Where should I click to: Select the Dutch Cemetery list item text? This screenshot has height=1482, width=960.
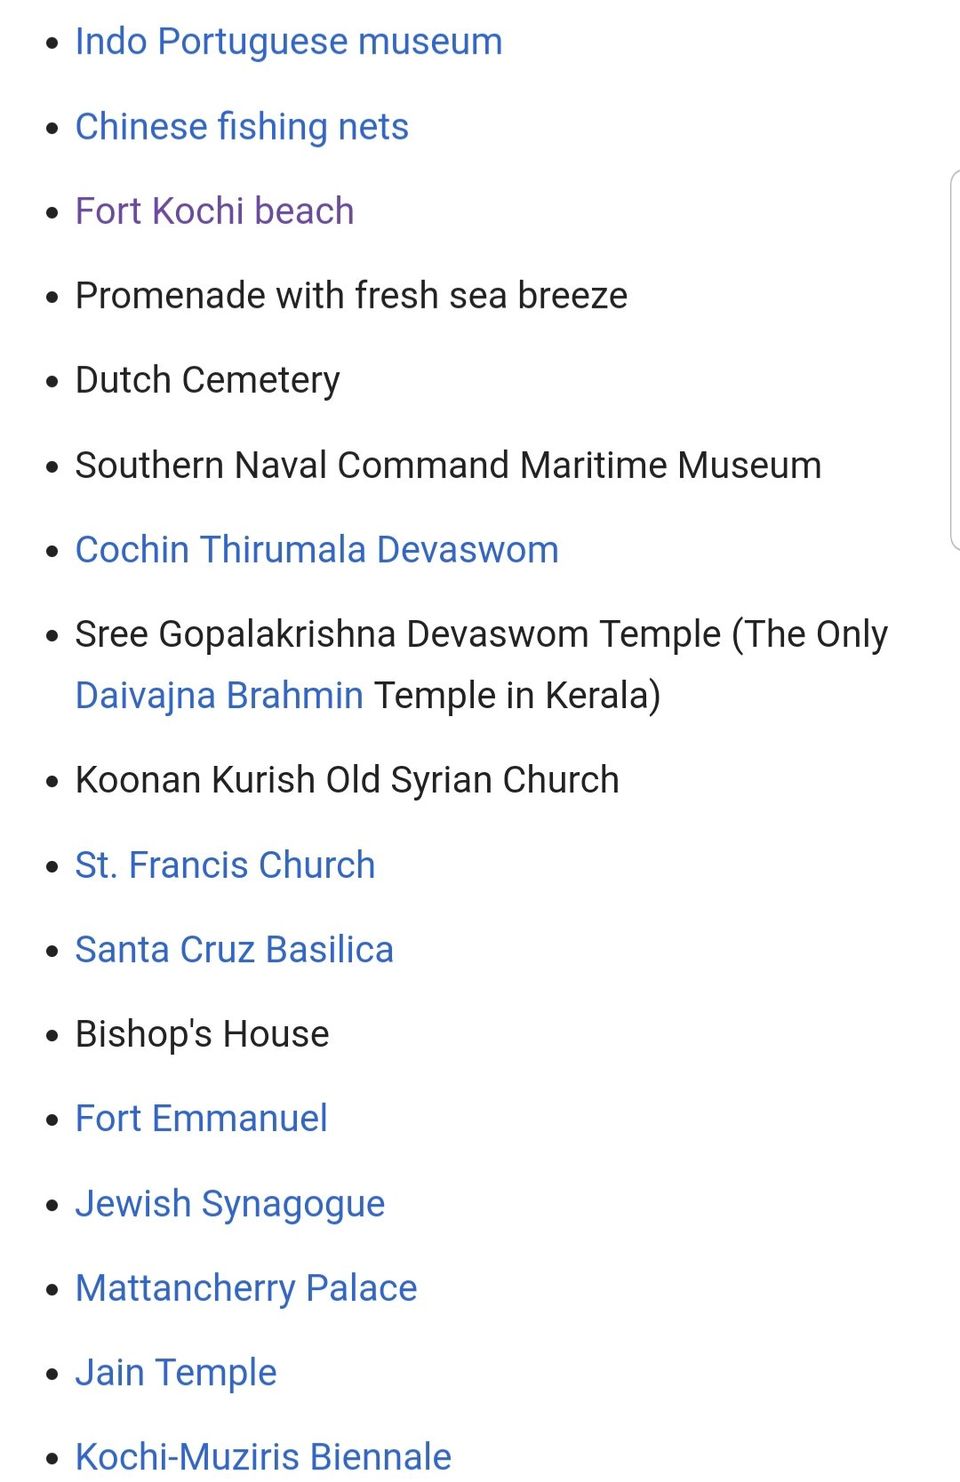coord(208,381)
